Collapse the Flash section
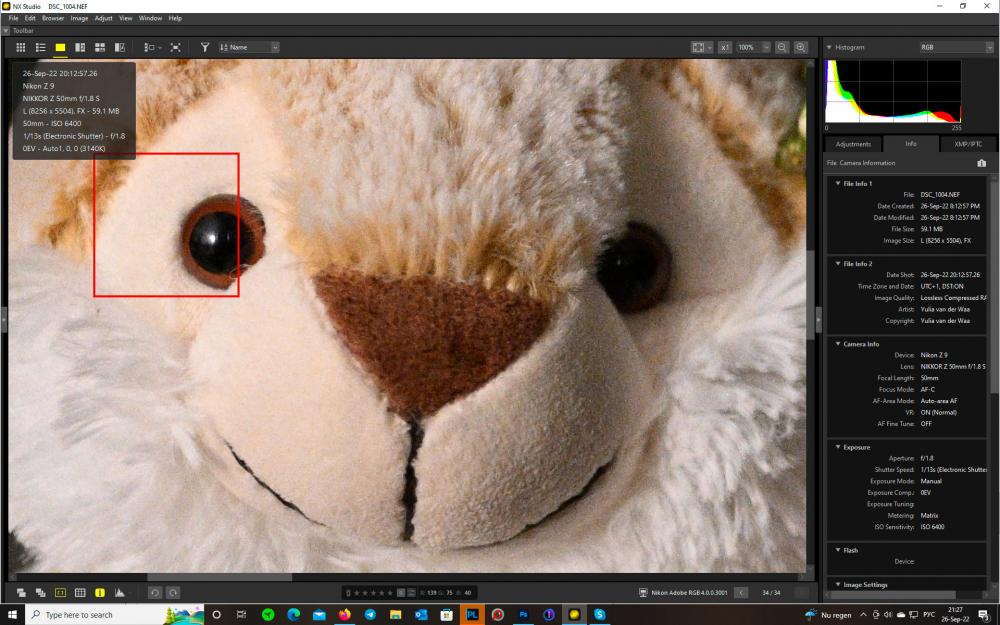1000x625 pixels. click(x=838, y=550)
